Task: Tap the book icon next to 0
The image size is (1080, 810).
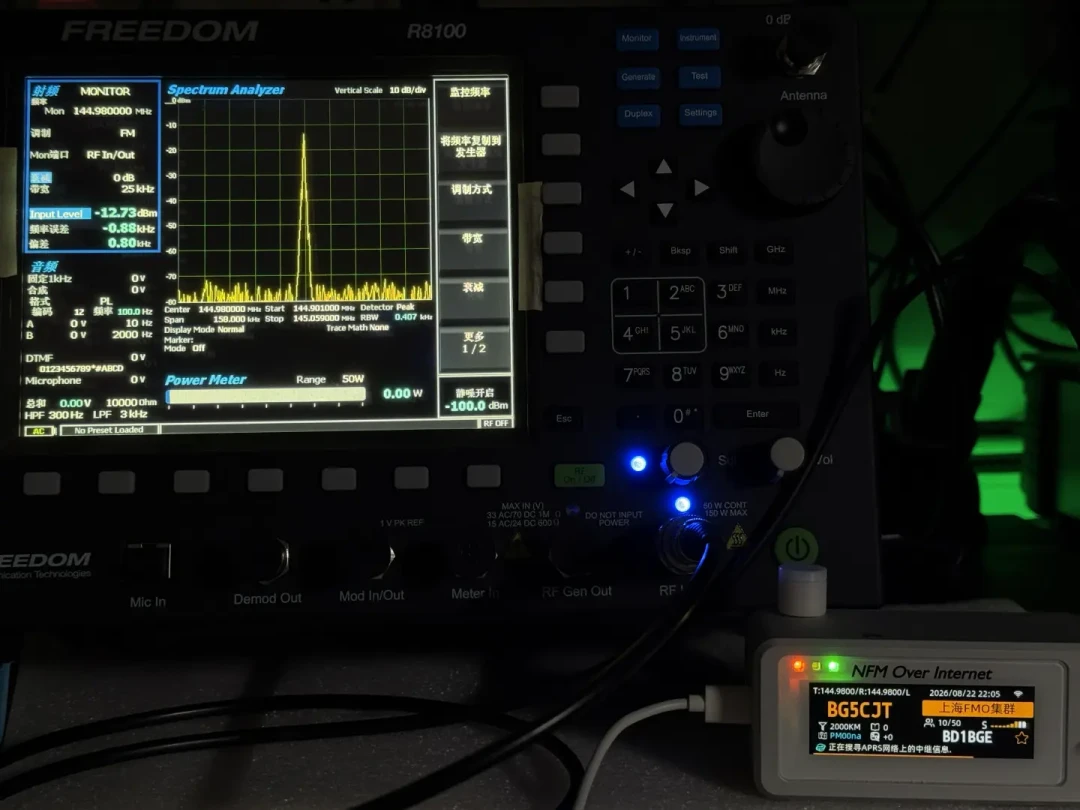Action: pos(875,727)
